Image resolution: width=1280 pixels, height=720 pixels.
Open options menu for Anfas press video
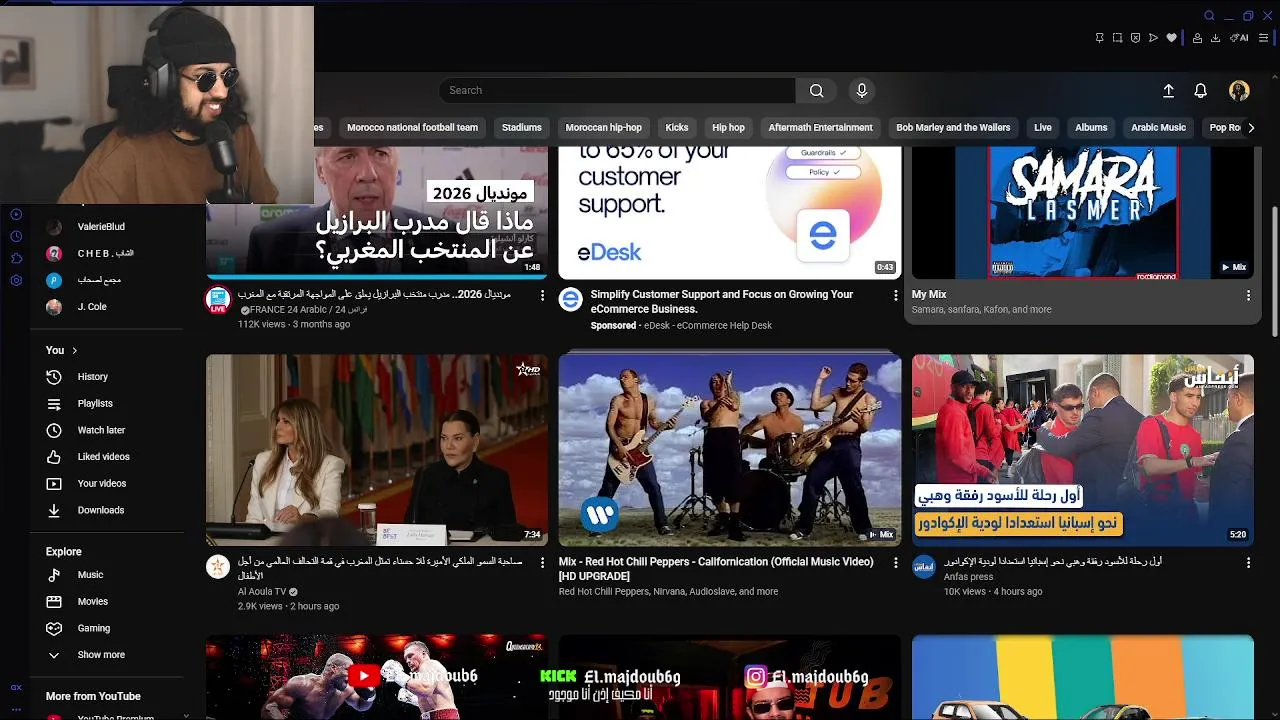[1248, 563]
